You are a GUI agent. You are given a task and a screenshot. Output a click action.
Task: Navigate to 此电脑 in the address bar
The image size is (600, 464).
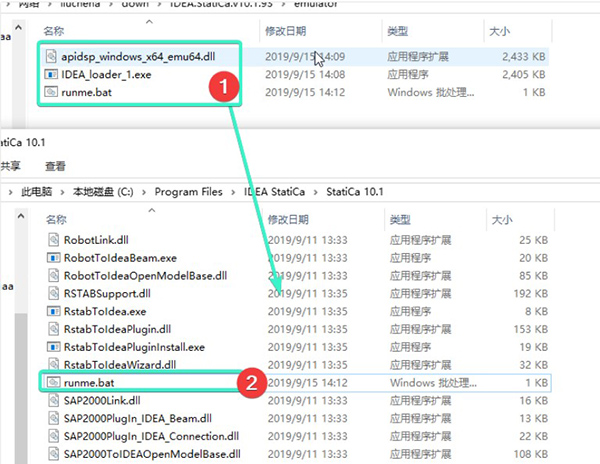coord(38,190)
